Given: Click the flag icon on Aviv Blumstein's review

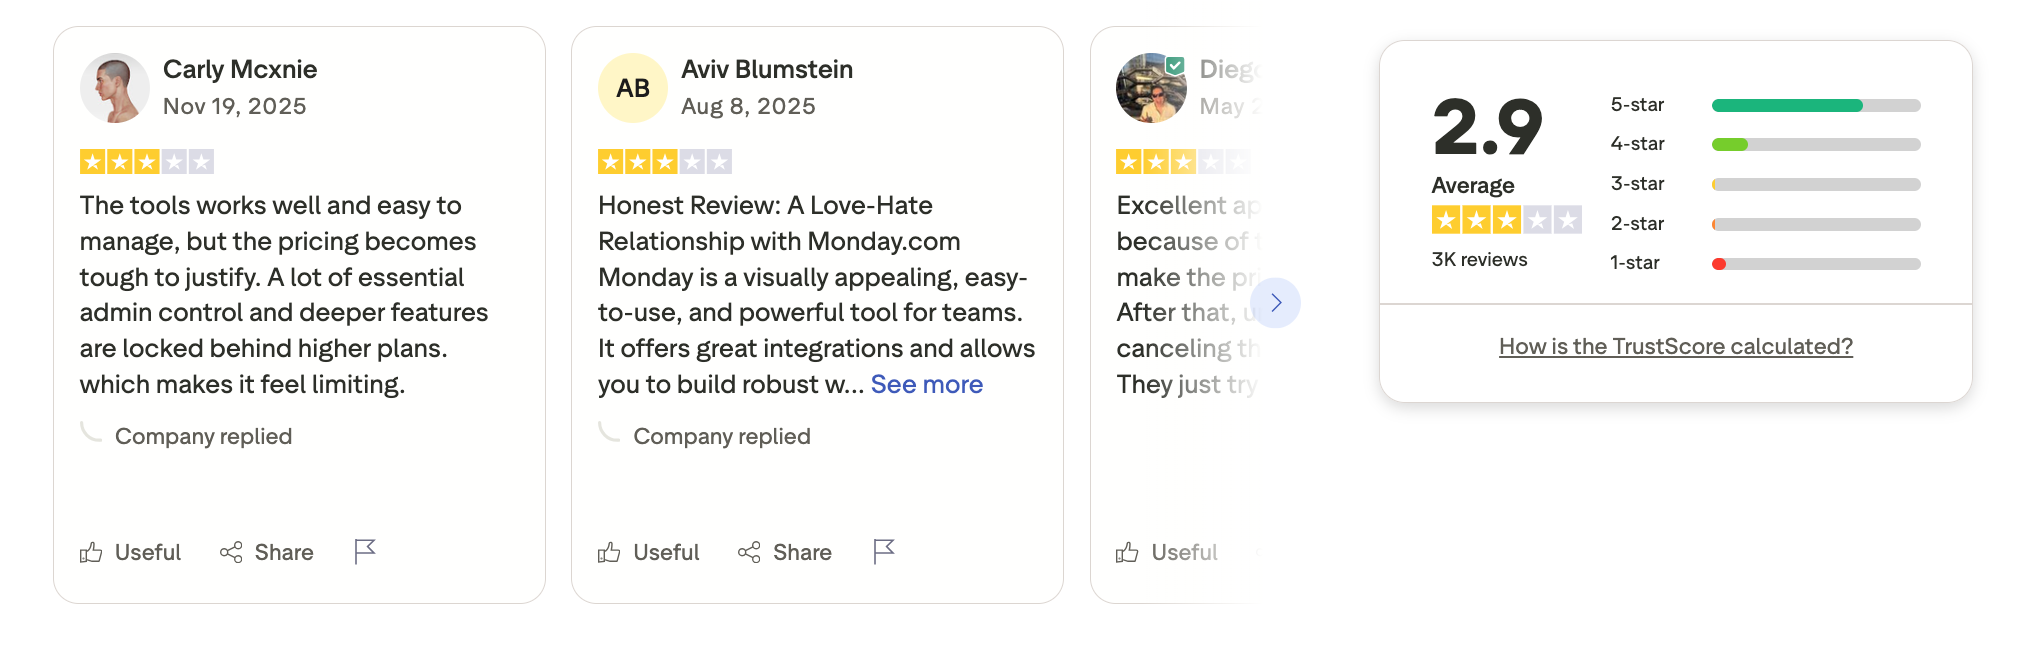Looking at the screenshot, I should 883,551.
